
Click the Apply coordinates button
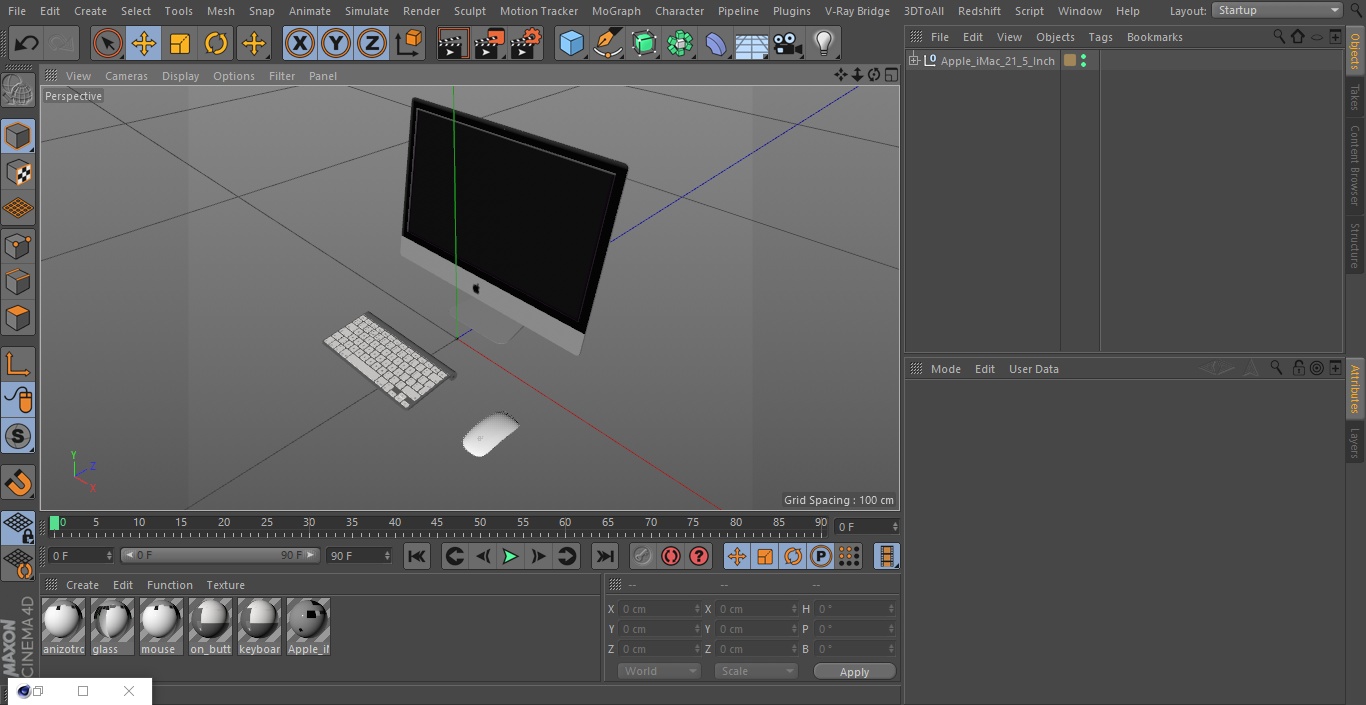point(854,672)
